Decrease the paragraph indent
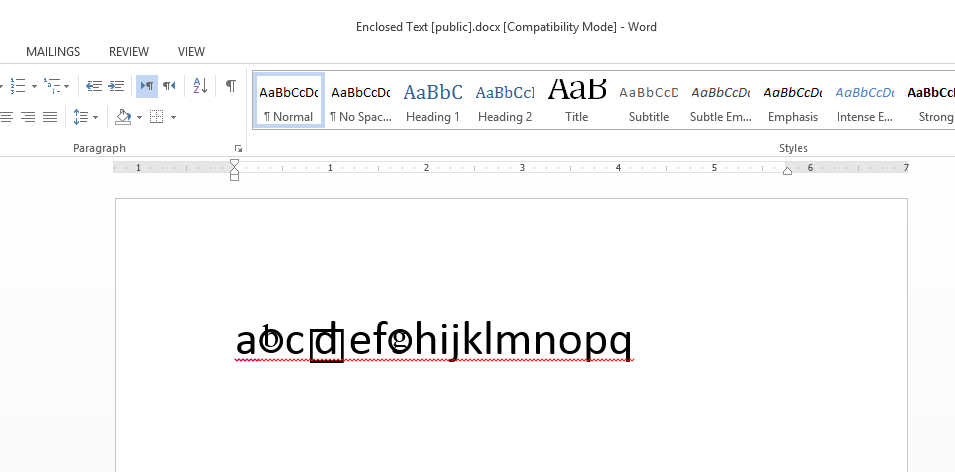The height and width of the screenshot is (472, 955). (x=94, y=86)
